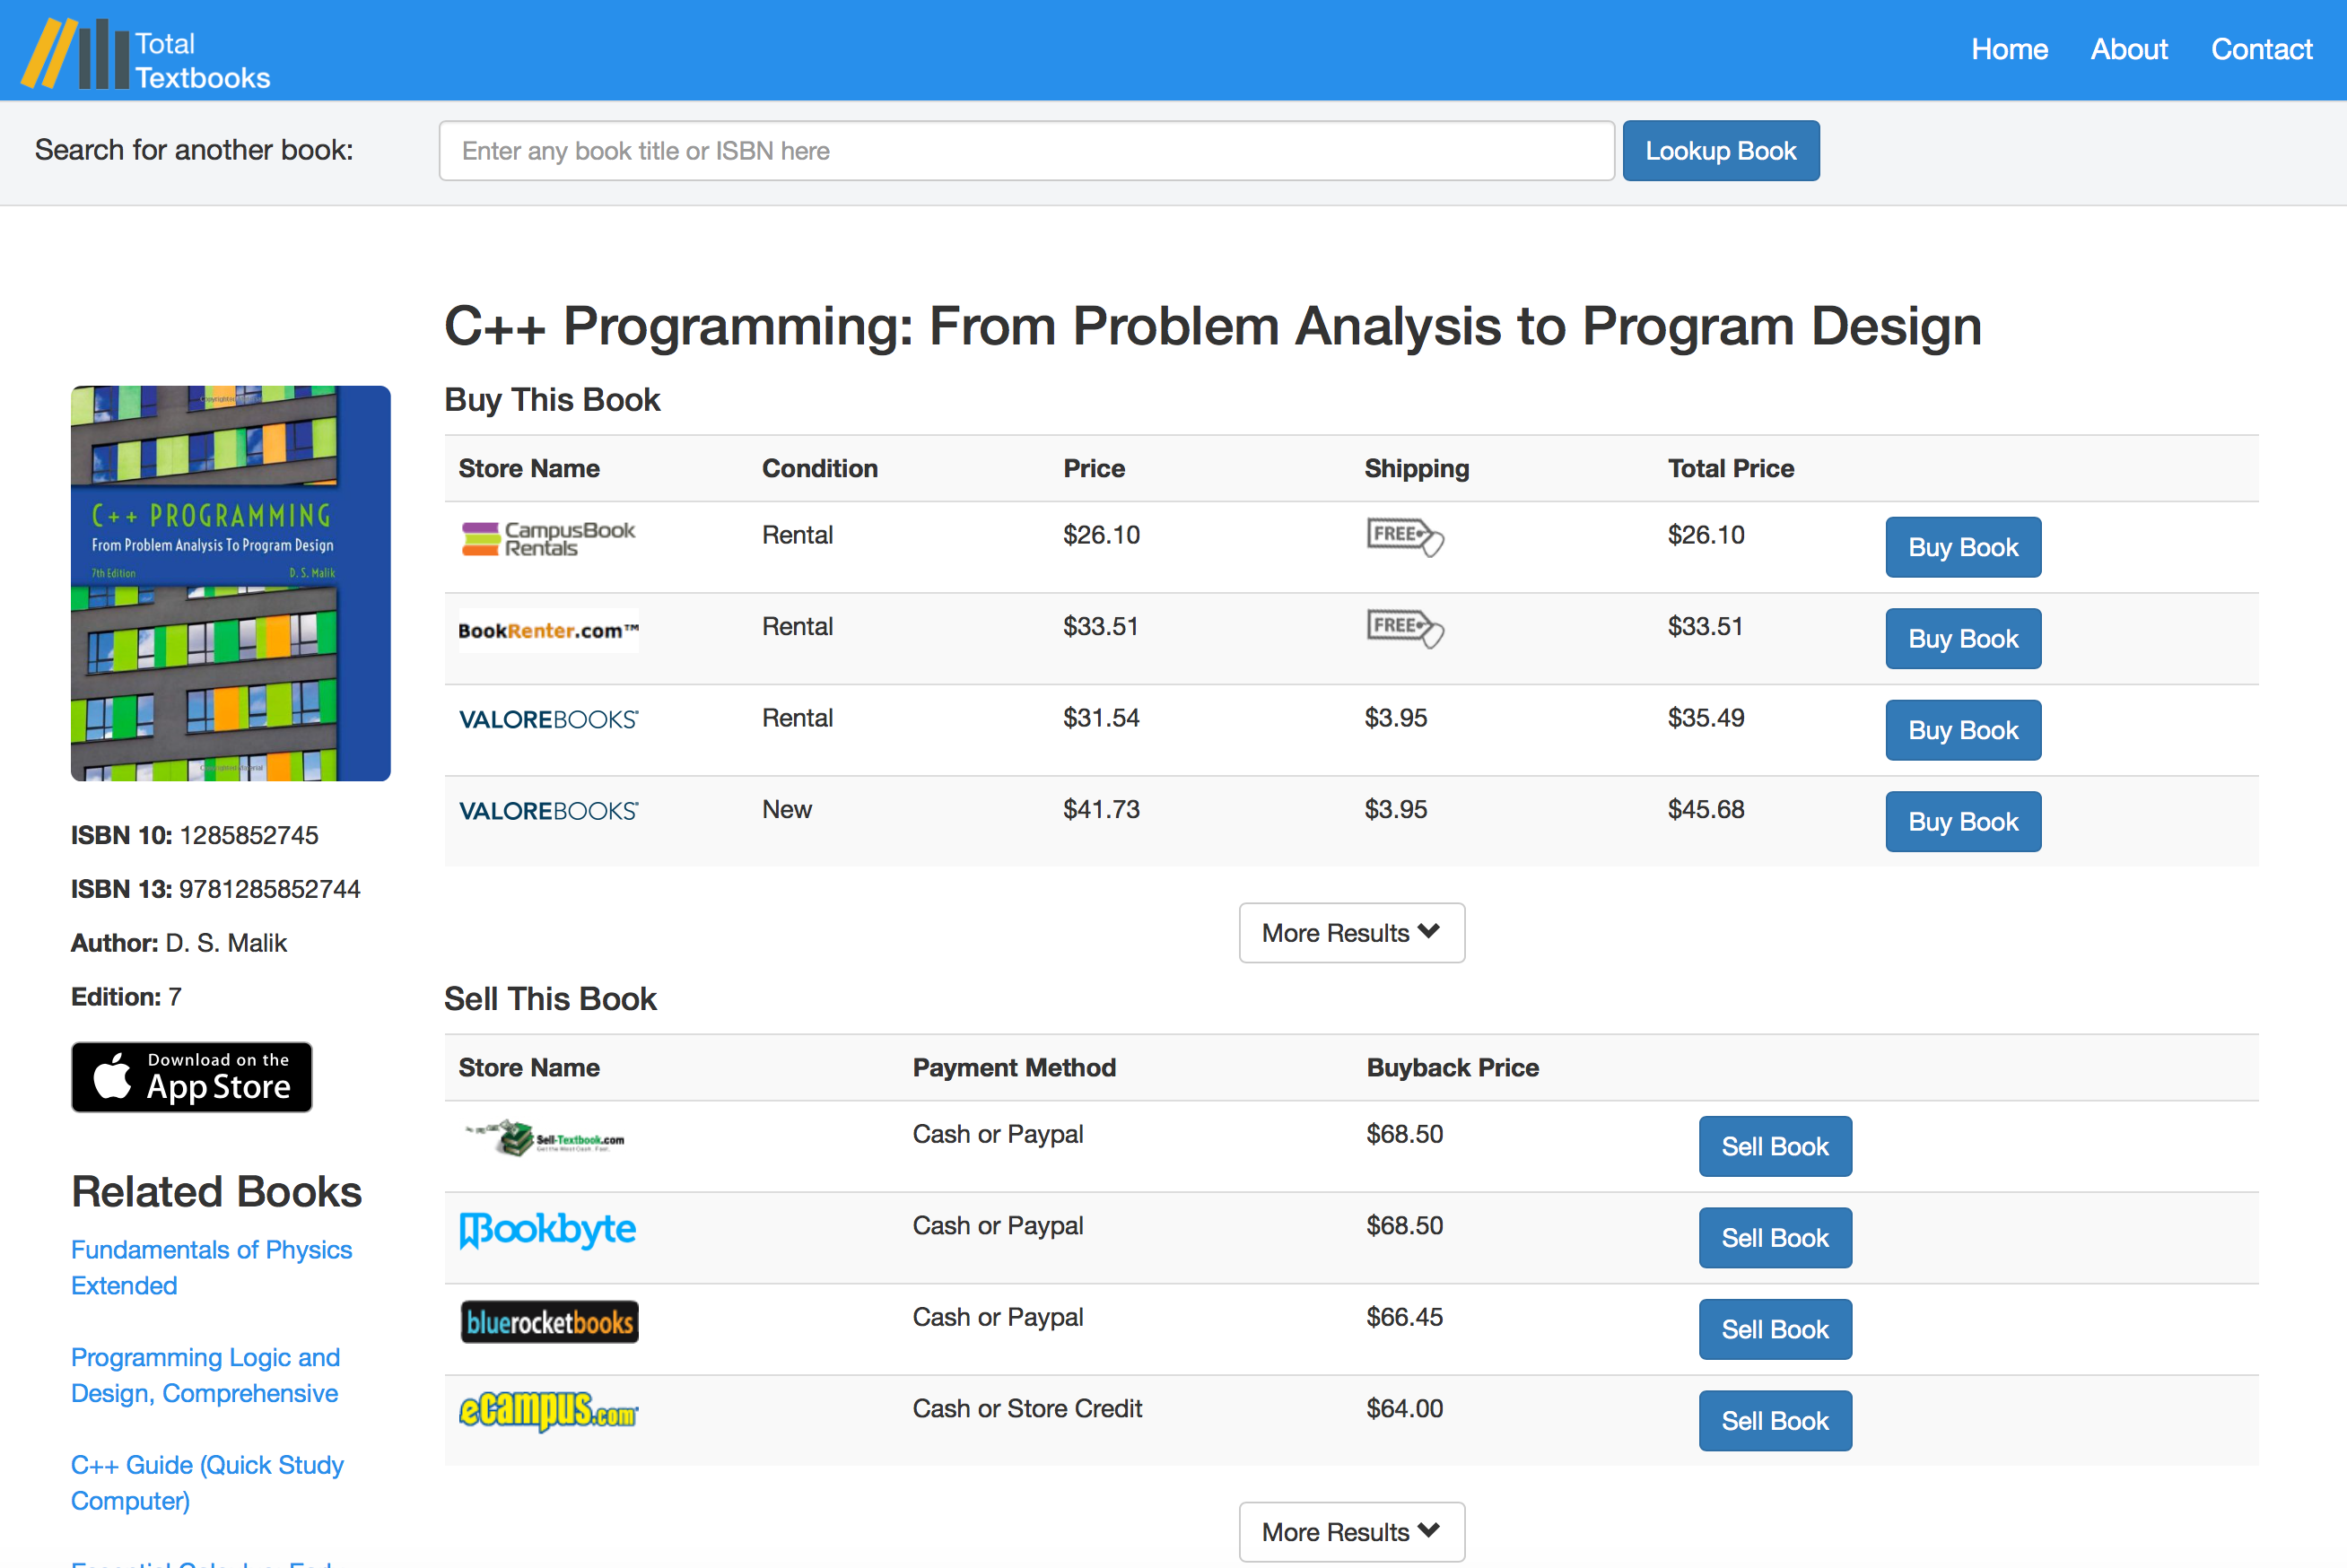Click the book title or ISBN search field
Image resolution: width=2347 pixels, height=1568 pixels.
click(1026, 151)
